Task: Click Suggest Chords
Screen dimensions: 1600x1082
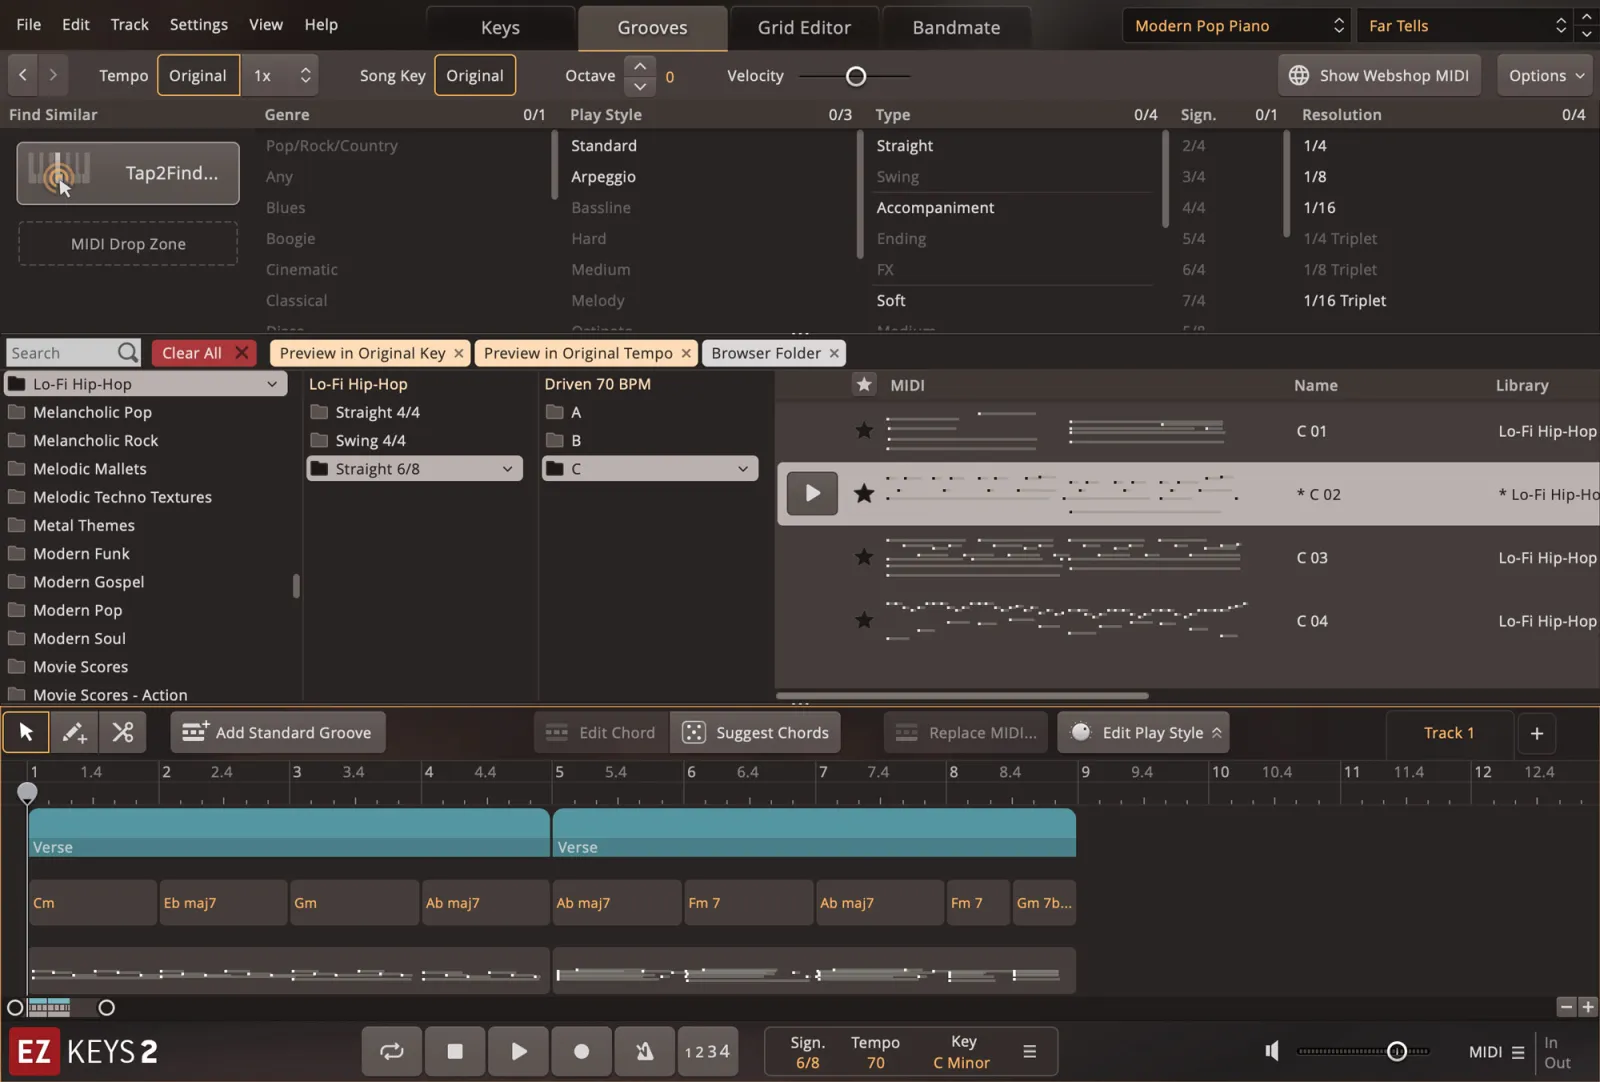Action: coord(755,732)
